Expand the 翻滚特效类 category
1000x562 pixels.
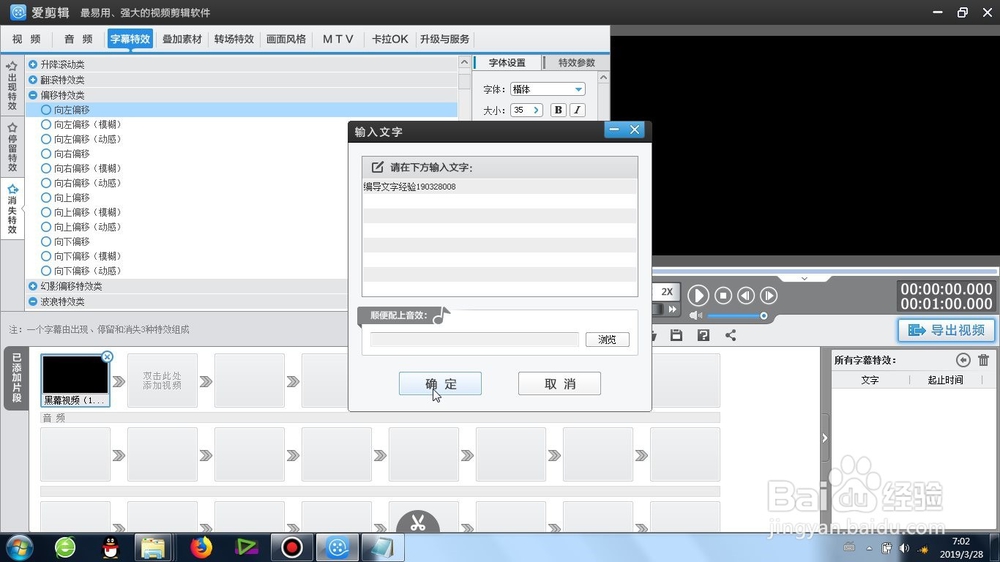point(33,80)
